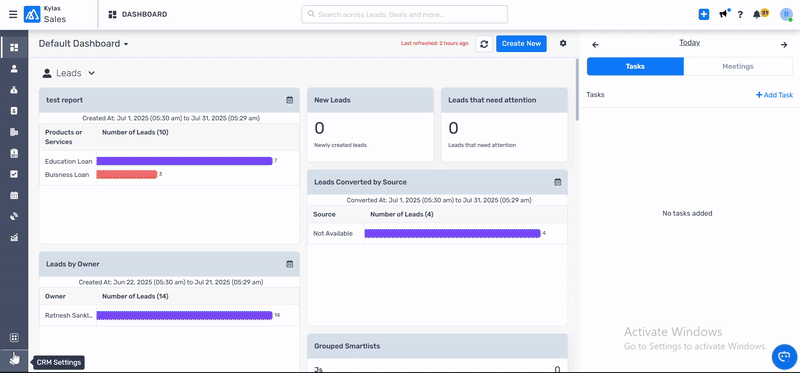Click the DASHBOARD header icon
The image size is (800, 373).
112,14
